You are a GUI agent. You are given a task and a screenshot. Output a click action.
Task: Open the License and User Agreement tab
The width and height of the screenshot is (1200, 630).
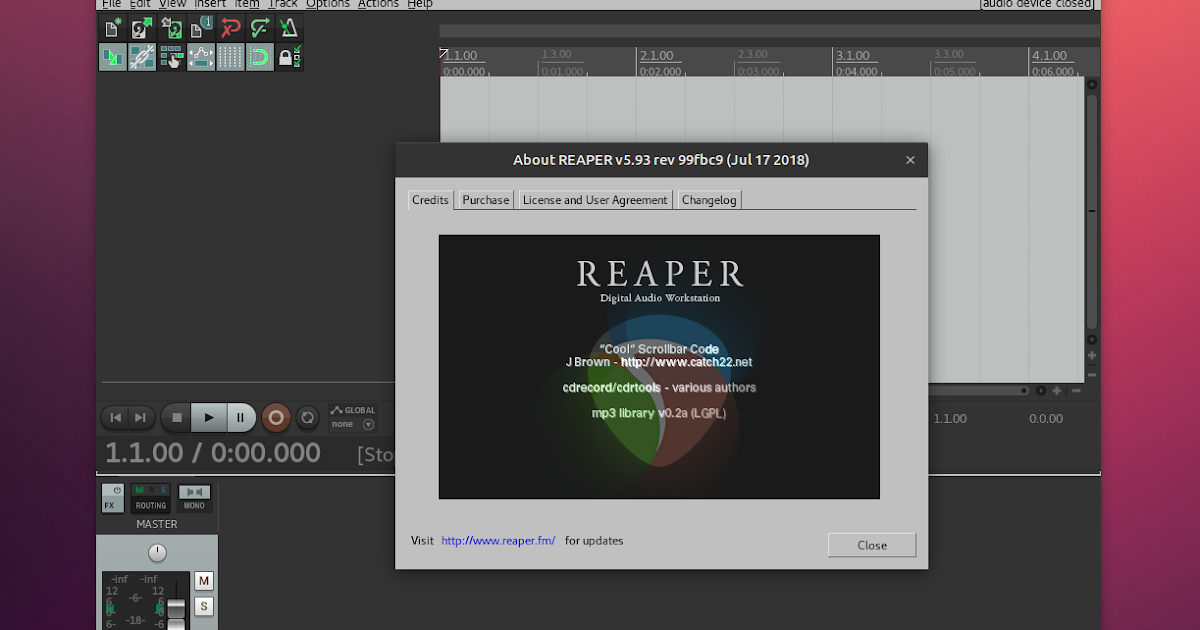click(x=595, y=199)
